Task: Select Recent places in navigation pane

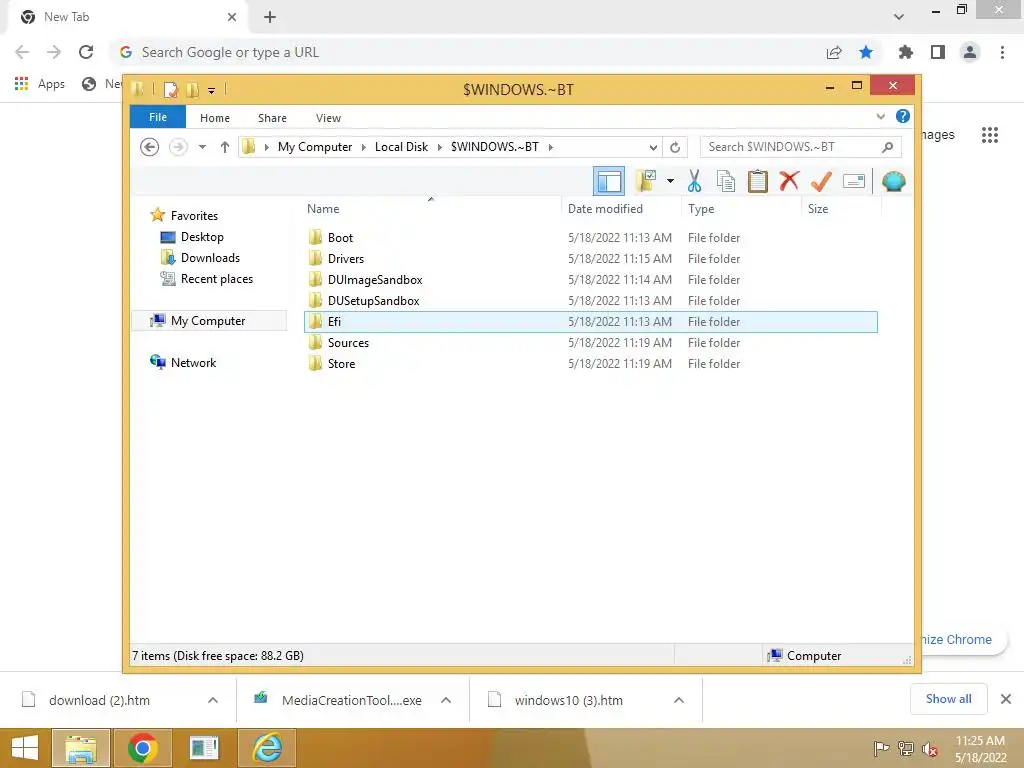Action: click(217, 279)
